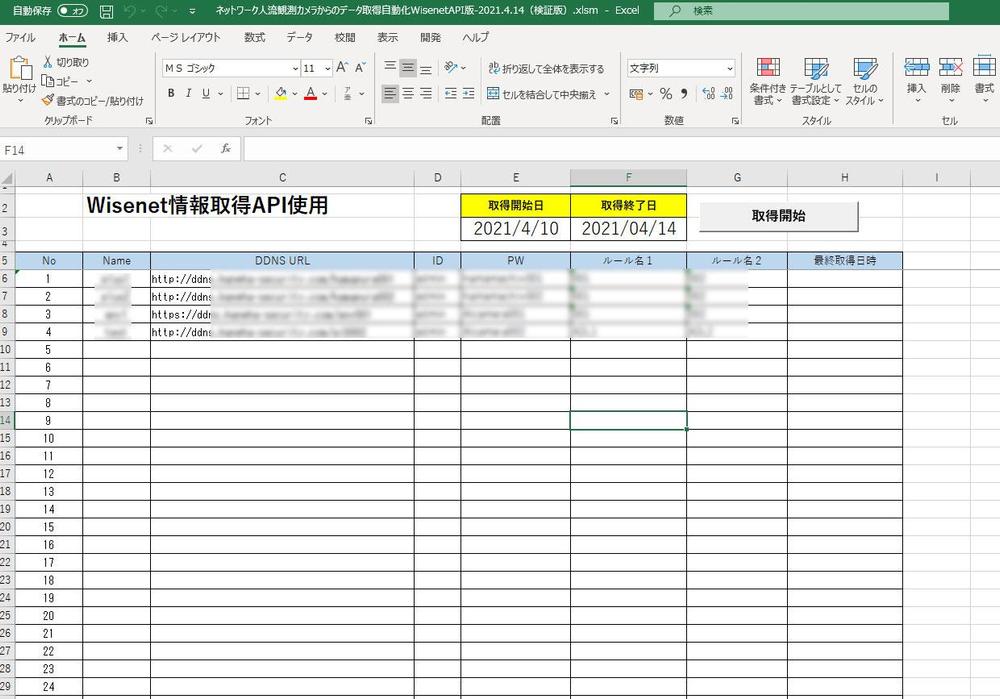
Task: Open the borders dropdown arrow
Action: 258,94
